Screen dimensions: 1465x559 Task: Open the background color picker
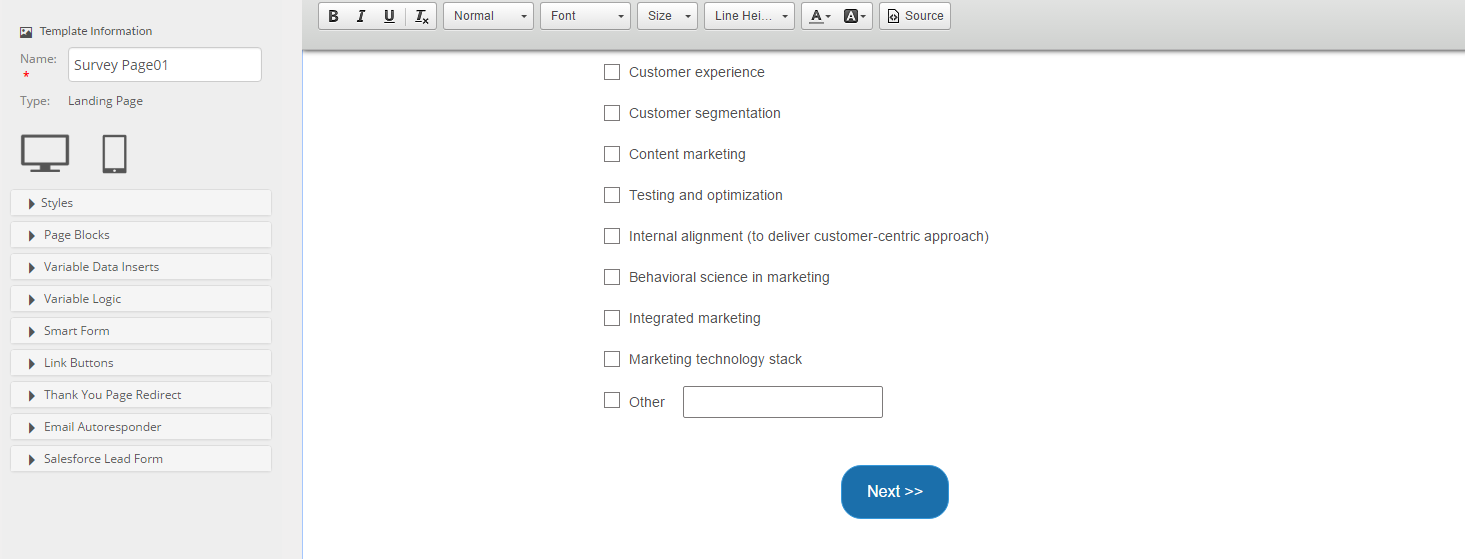pos(855,16)
